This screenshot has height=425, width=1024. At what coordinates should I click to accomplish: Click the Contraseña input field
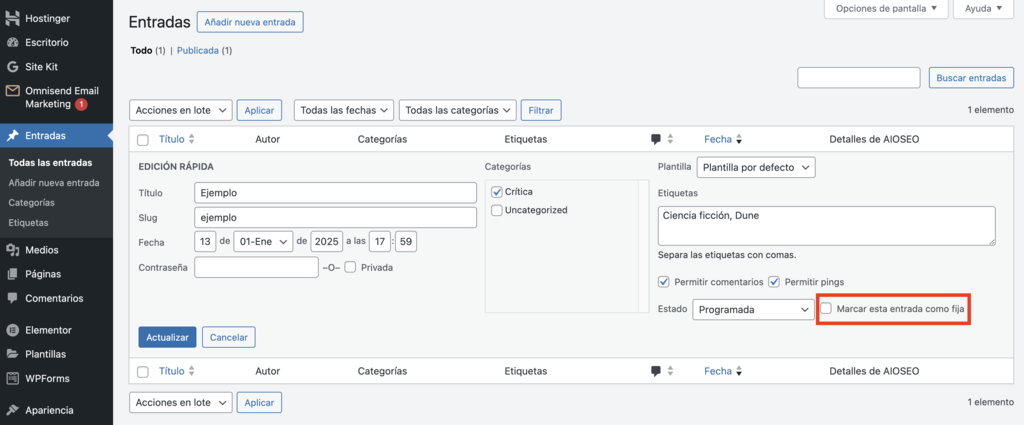pos(257,267)
